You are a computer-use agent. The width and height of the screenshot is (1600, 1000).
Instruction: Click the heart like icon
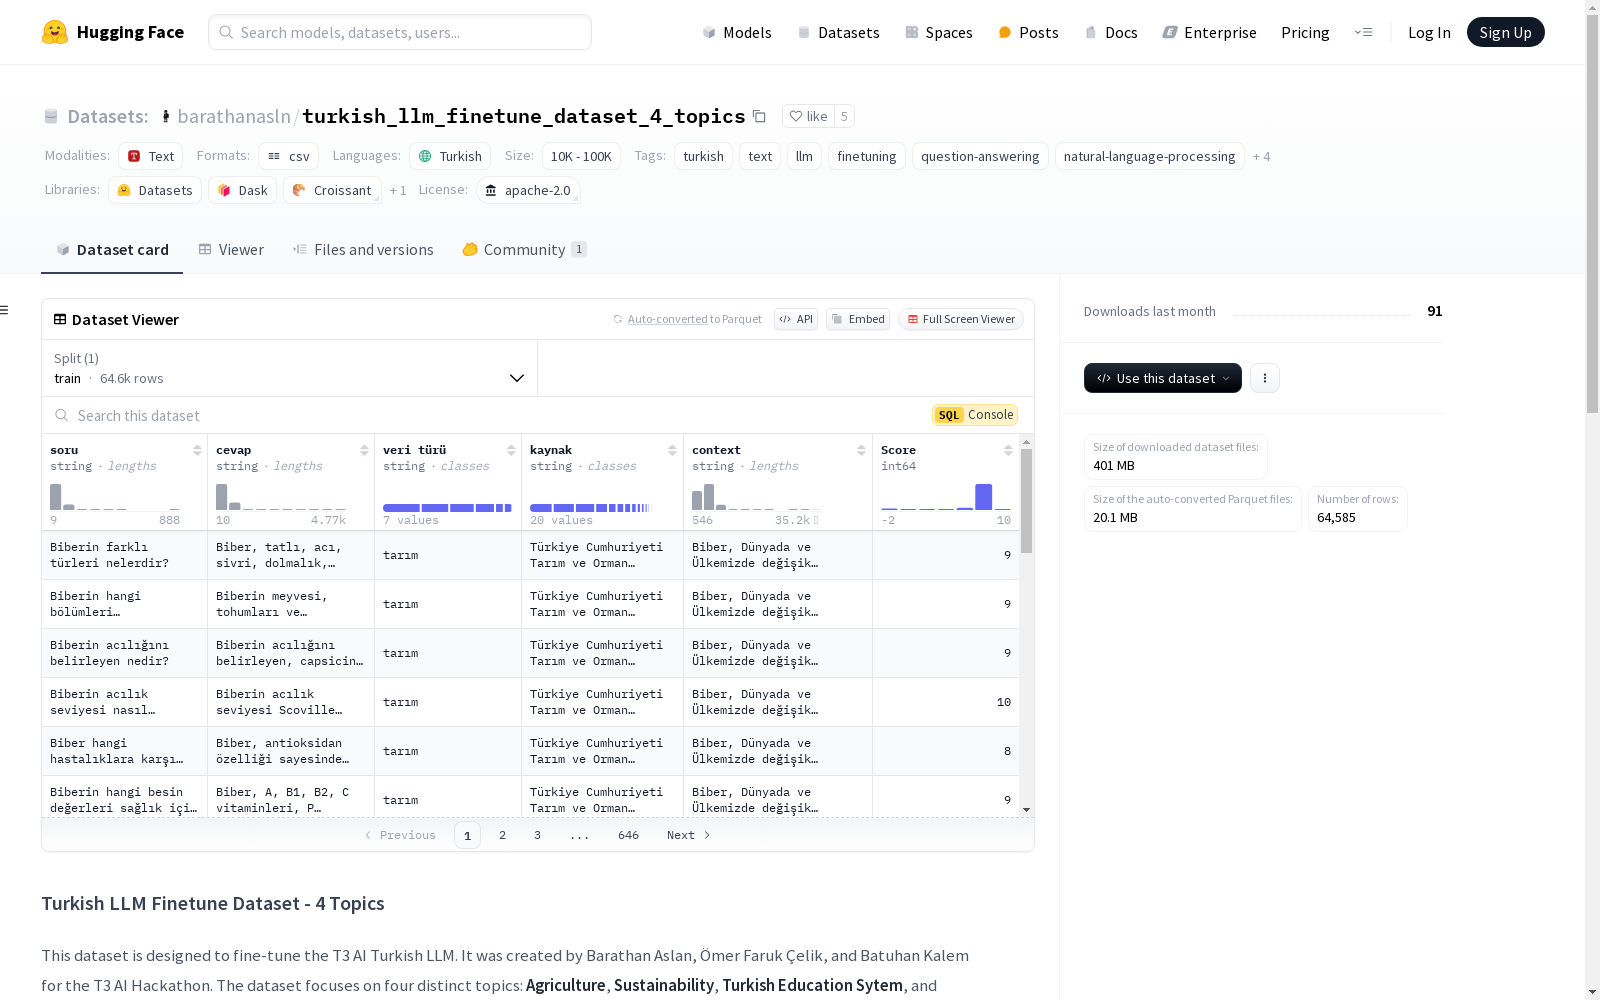[x=796, y=116]
